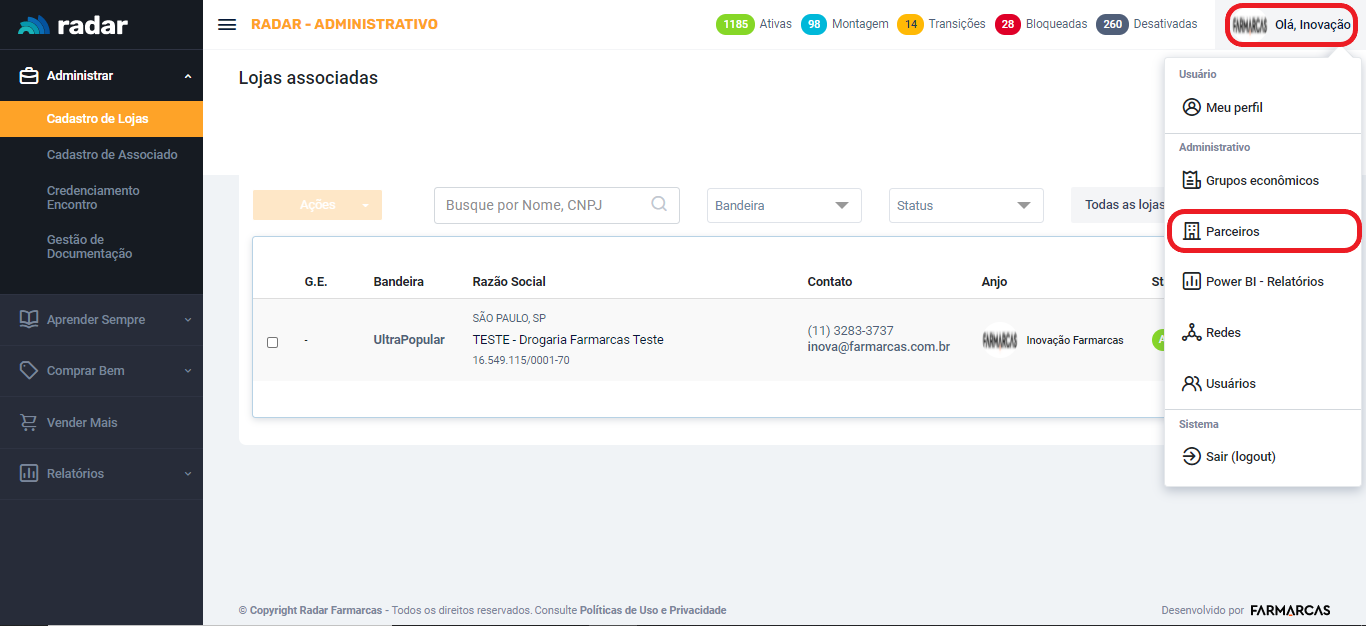Open the Bandeira dropdown filter
Viewport: 1366px width, 626px height.
coord(784,206)
